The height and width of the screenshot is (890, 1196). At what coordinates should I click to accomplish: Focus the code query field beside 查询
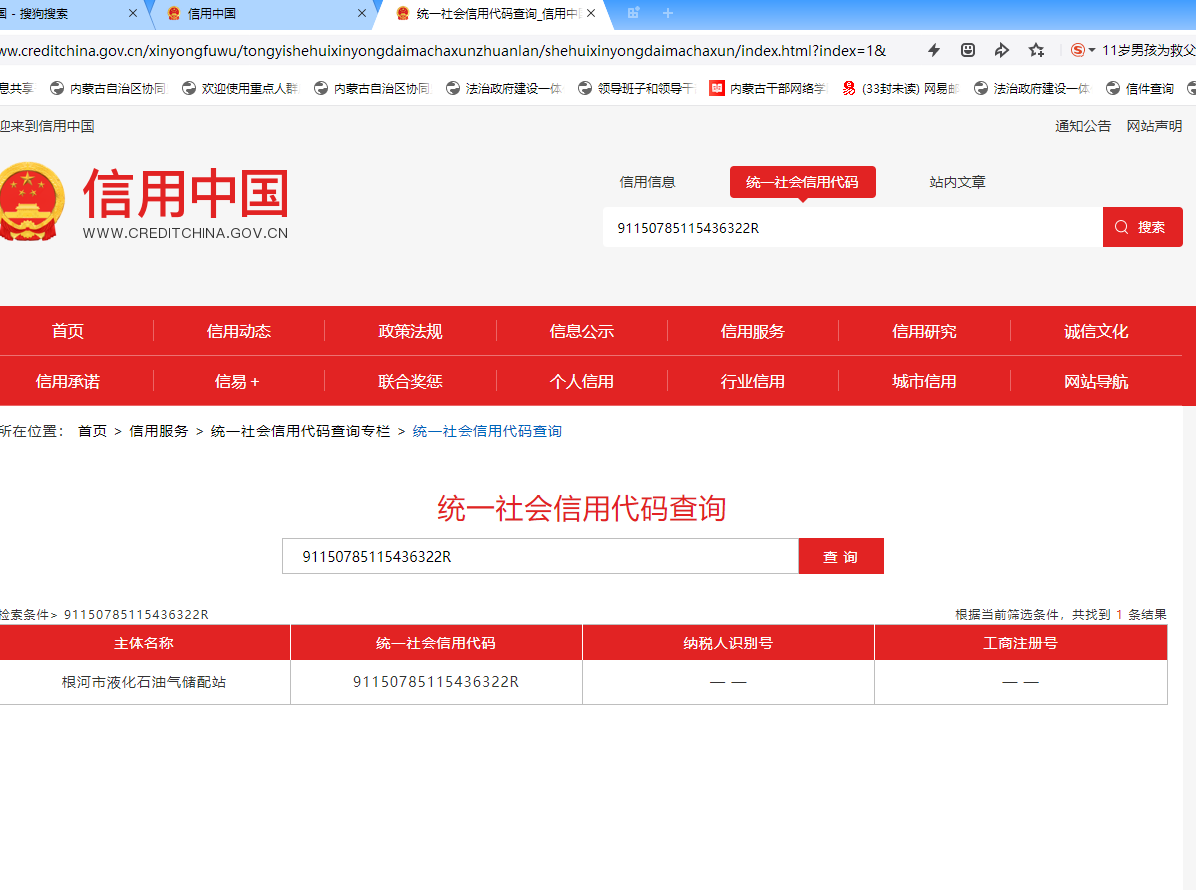coord(540,556)
